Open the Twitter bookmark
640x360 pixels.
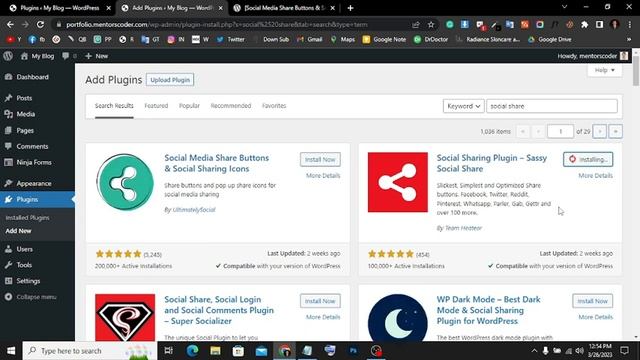231,40
